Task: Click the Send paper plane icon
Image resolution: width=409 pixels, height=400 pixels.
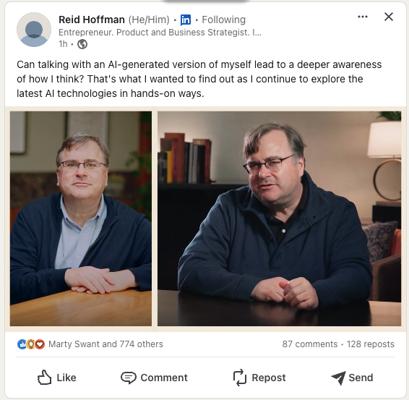Action: [338, 378]
